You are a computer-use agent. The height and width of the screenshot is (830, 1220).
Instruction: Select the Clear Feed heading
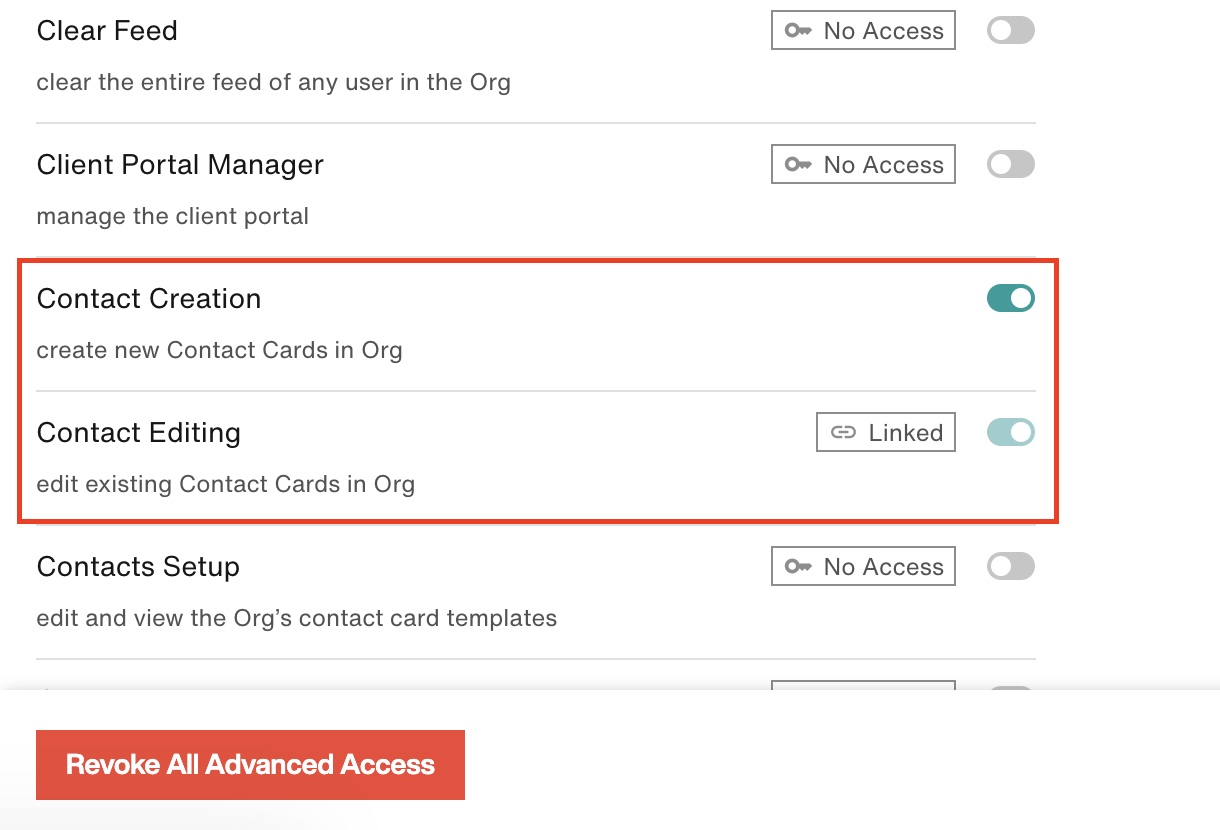tap(106, 31)
